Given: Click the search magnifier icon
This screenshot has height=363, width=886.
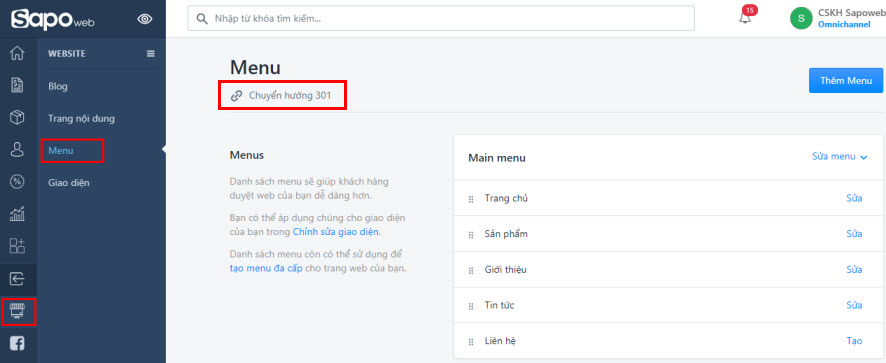Looking at the screenshot, I should (x=202, y=19).
